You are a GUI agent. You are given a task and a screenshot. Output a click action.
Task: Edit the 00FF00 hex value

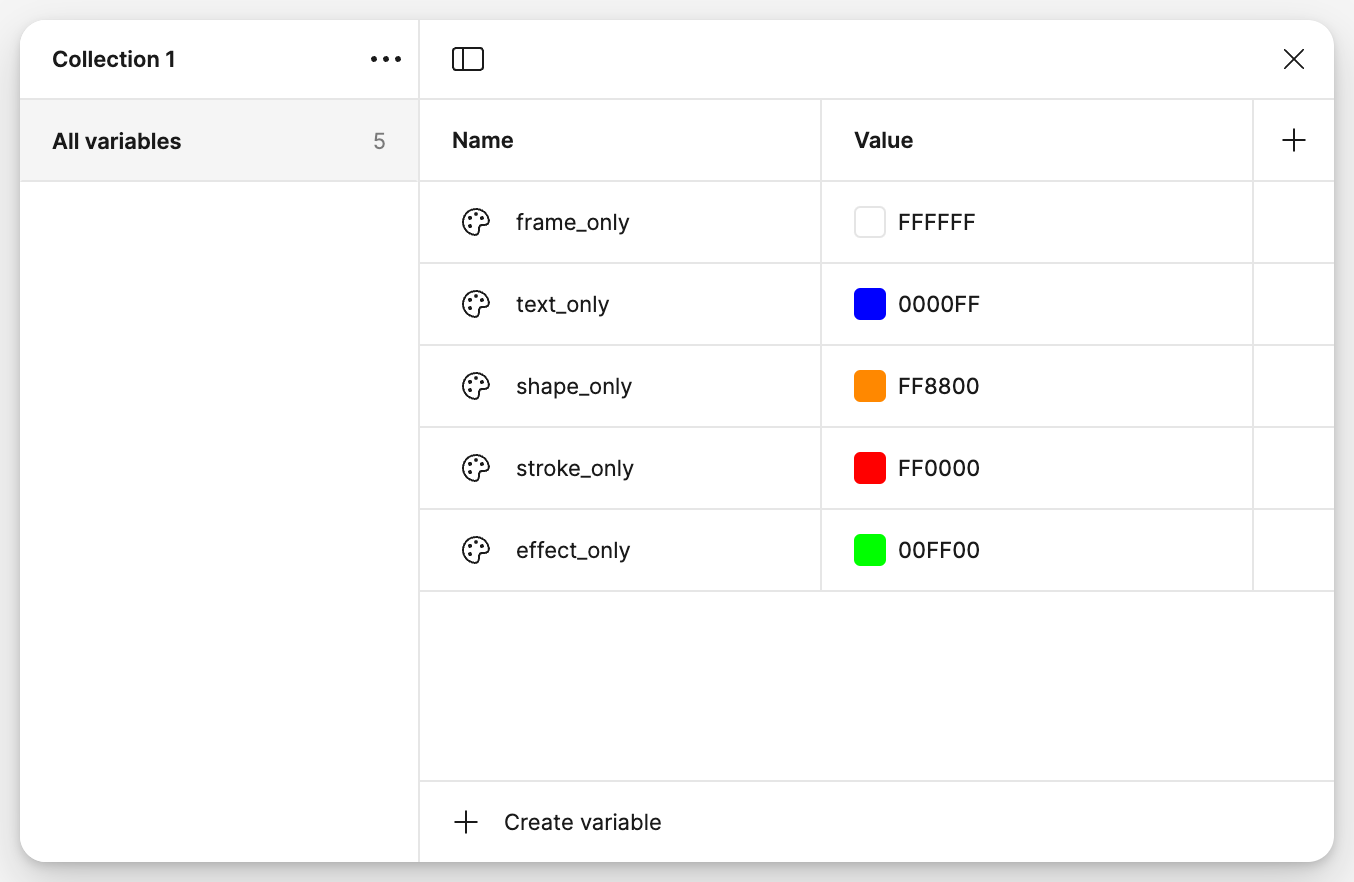click(939, 550)
